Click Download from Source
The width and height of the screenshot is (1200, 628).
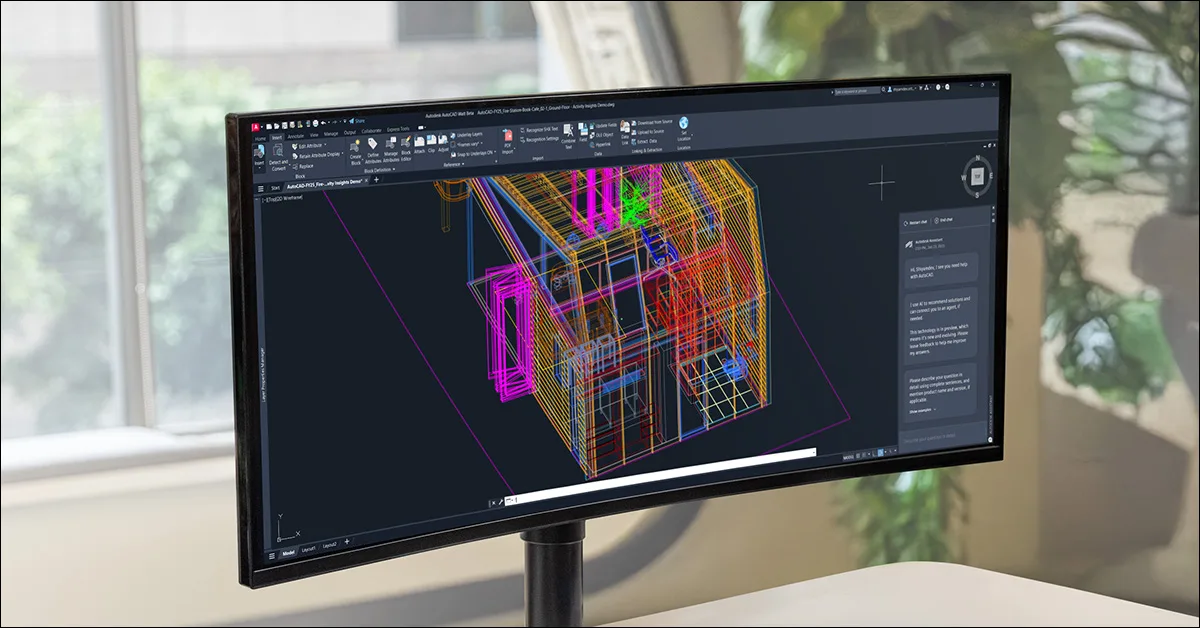652,122
